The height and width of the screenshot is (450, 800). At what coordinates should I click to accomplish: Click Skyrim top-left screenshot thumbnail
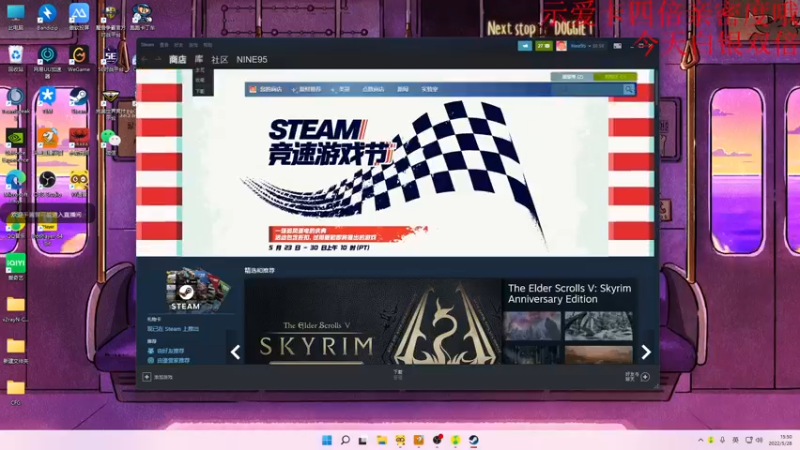click(x=532, y=326)
